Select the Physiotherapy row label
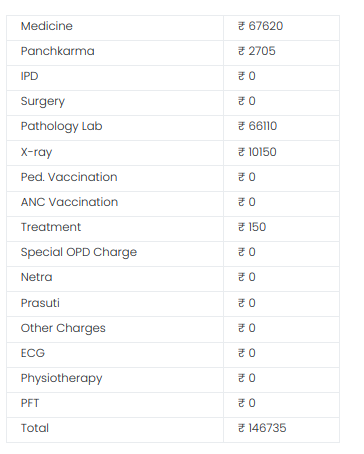The image size is (364, 454). coord(62,378)
